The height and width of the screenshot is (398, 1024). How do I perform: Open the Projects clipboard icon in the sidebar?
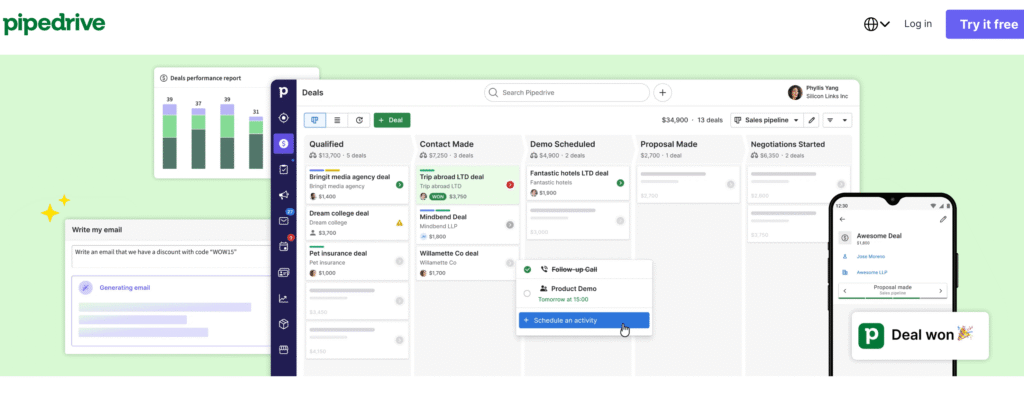point(283,169)
